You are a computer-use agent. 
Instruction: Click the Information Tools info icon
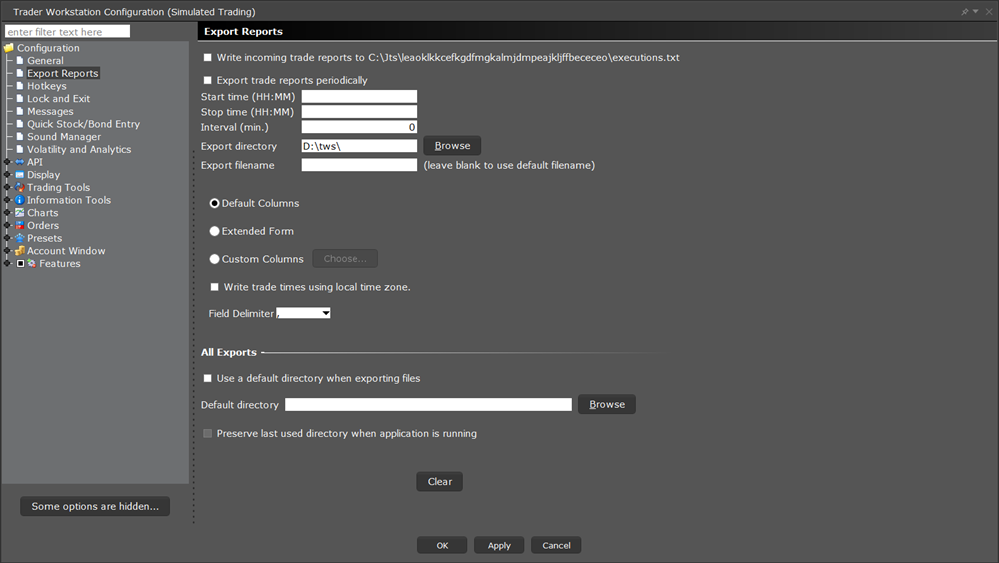tap(20, 200)
